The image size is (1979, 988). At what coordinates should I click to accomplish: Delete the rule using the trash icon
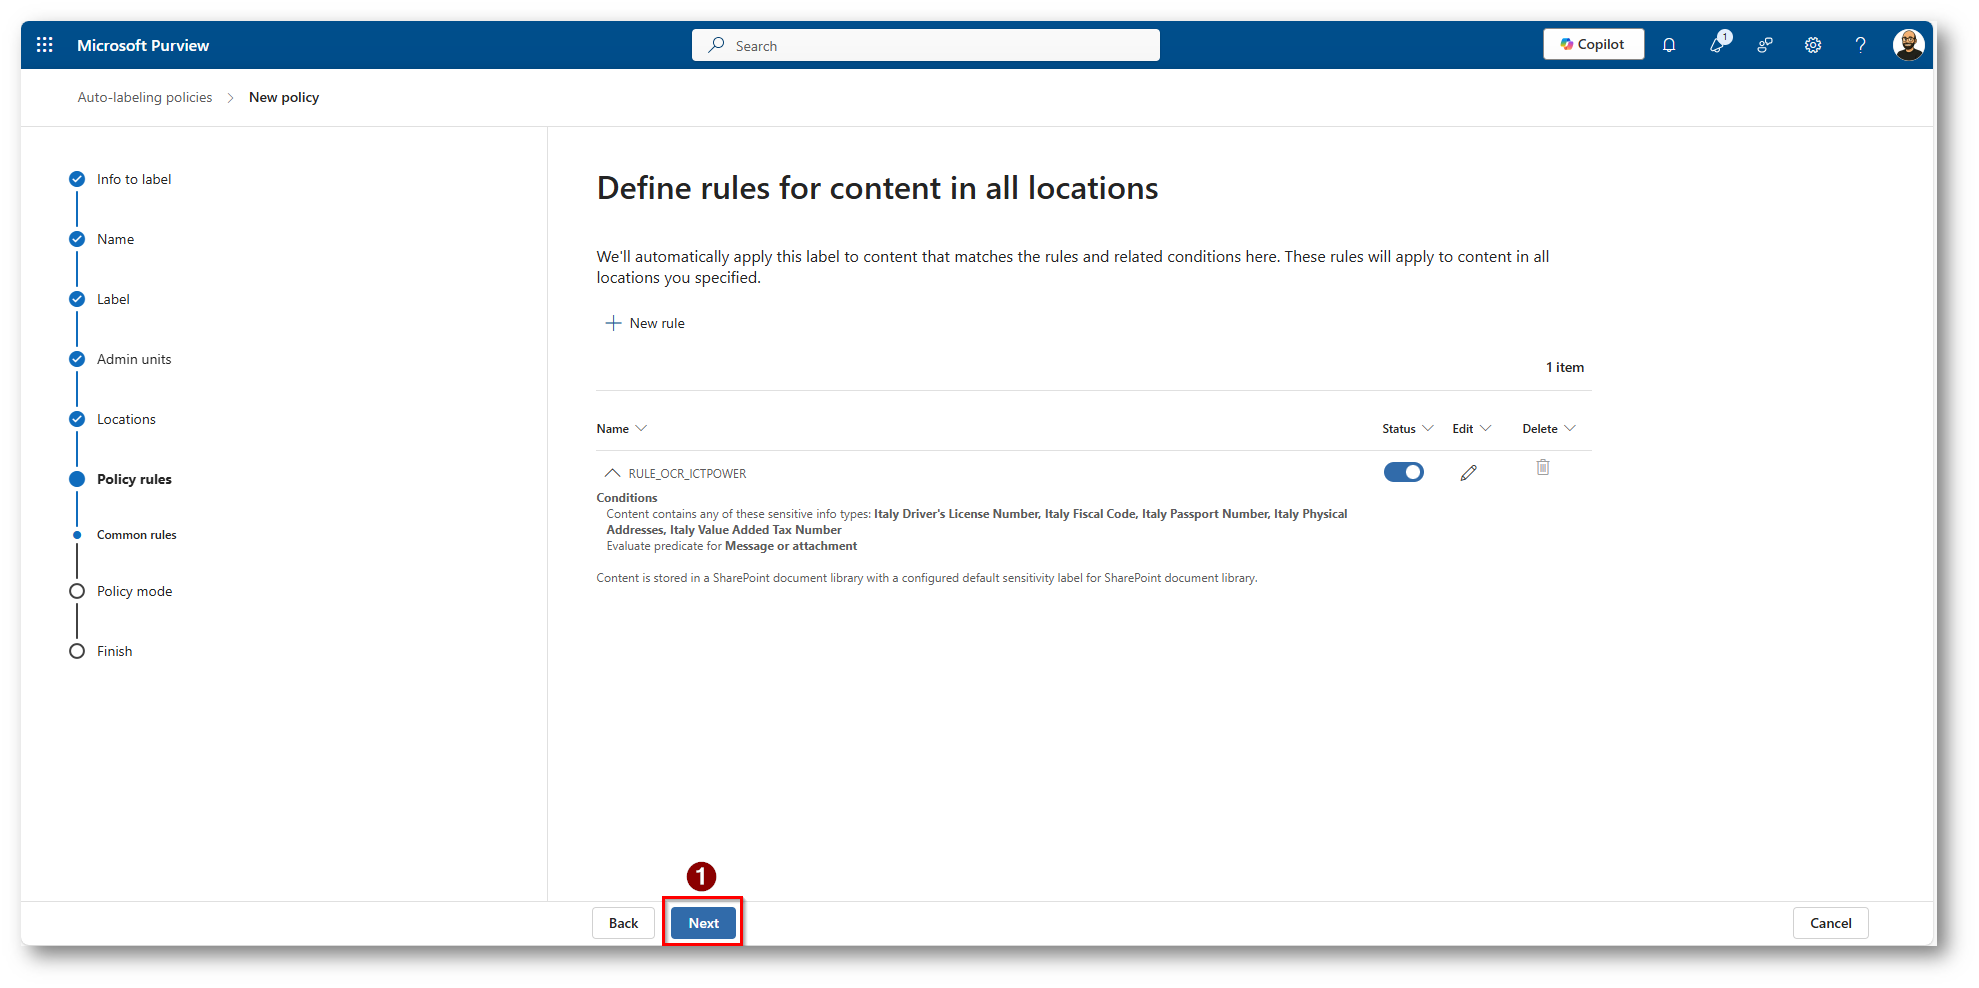tap(1542, 468)
